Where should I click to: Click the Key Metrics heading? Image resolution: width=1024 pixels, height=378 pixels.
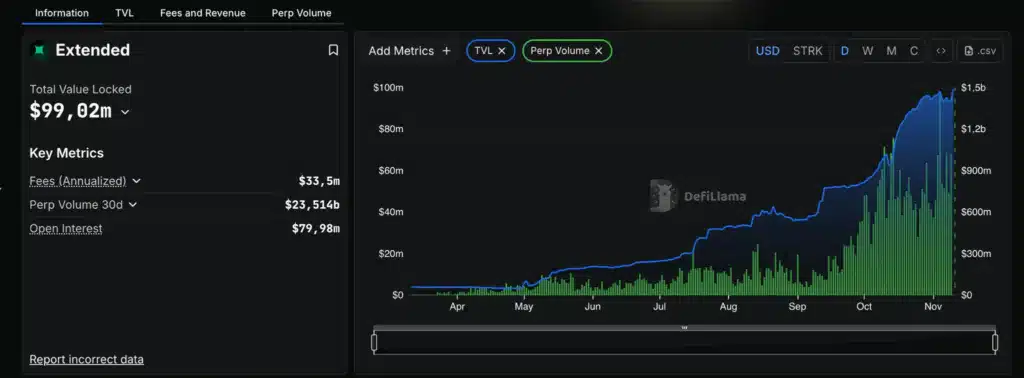click(67, 153)
